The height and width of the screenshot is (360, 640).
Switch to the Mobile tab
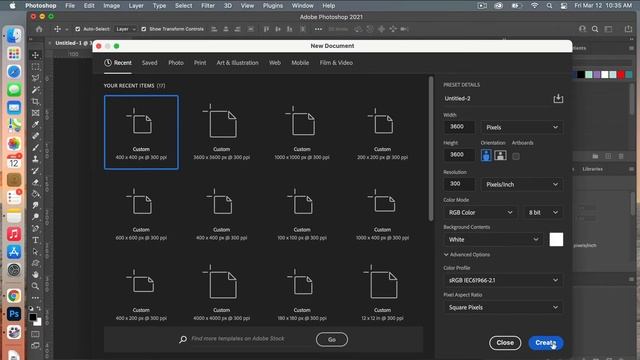[x=300, y=63]
